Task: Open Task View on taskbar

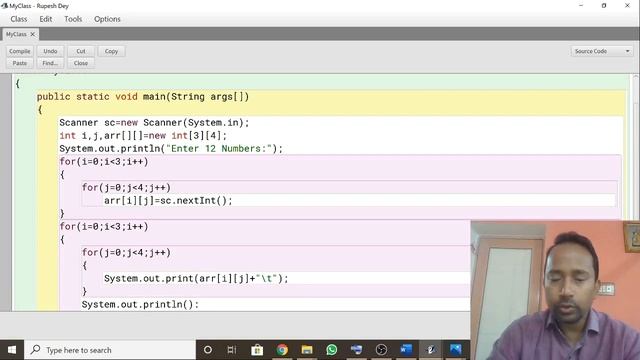Action: [x=232, y=350]
